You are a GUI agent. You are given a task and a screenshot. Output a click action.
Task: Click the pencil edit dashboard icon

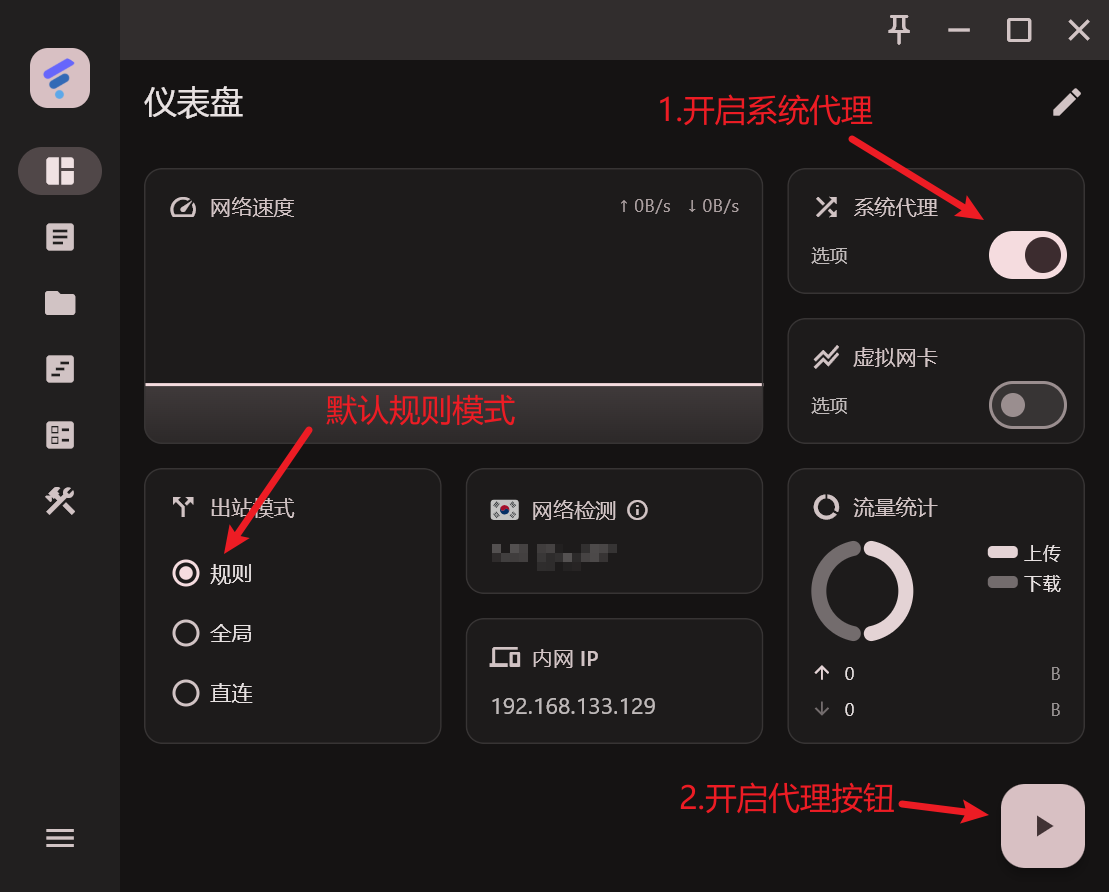1067,103
